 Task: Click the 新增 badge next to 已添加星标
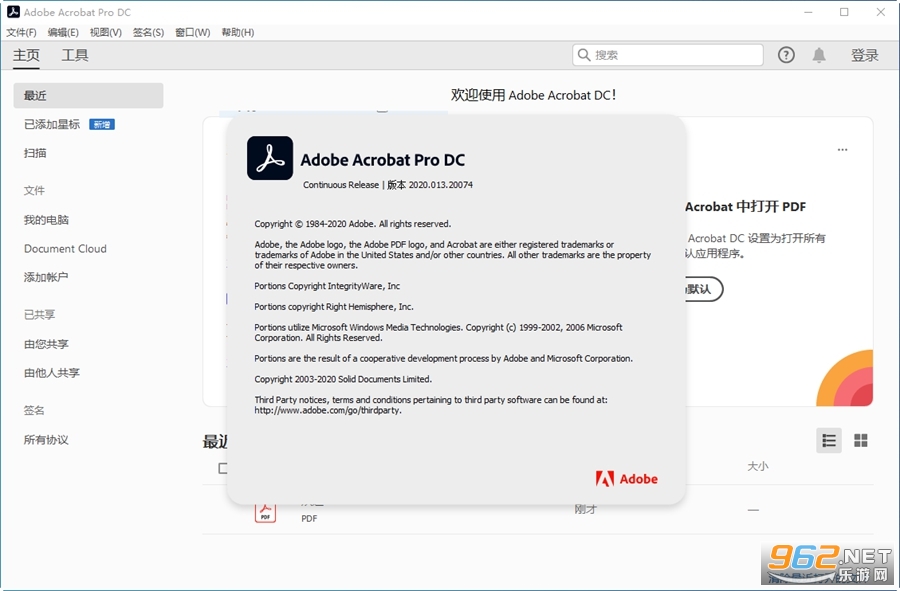coord(102,125)
